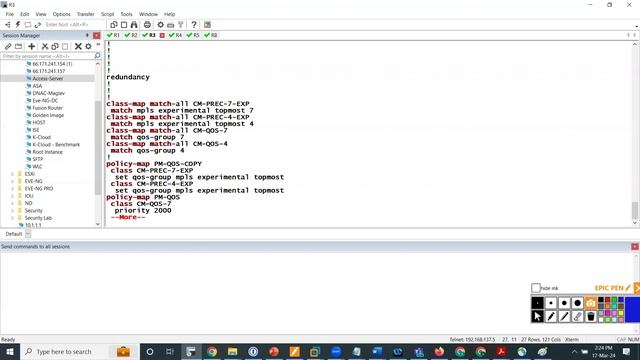Click the Quick Connect lightning bolt icon

click(18, 25)
